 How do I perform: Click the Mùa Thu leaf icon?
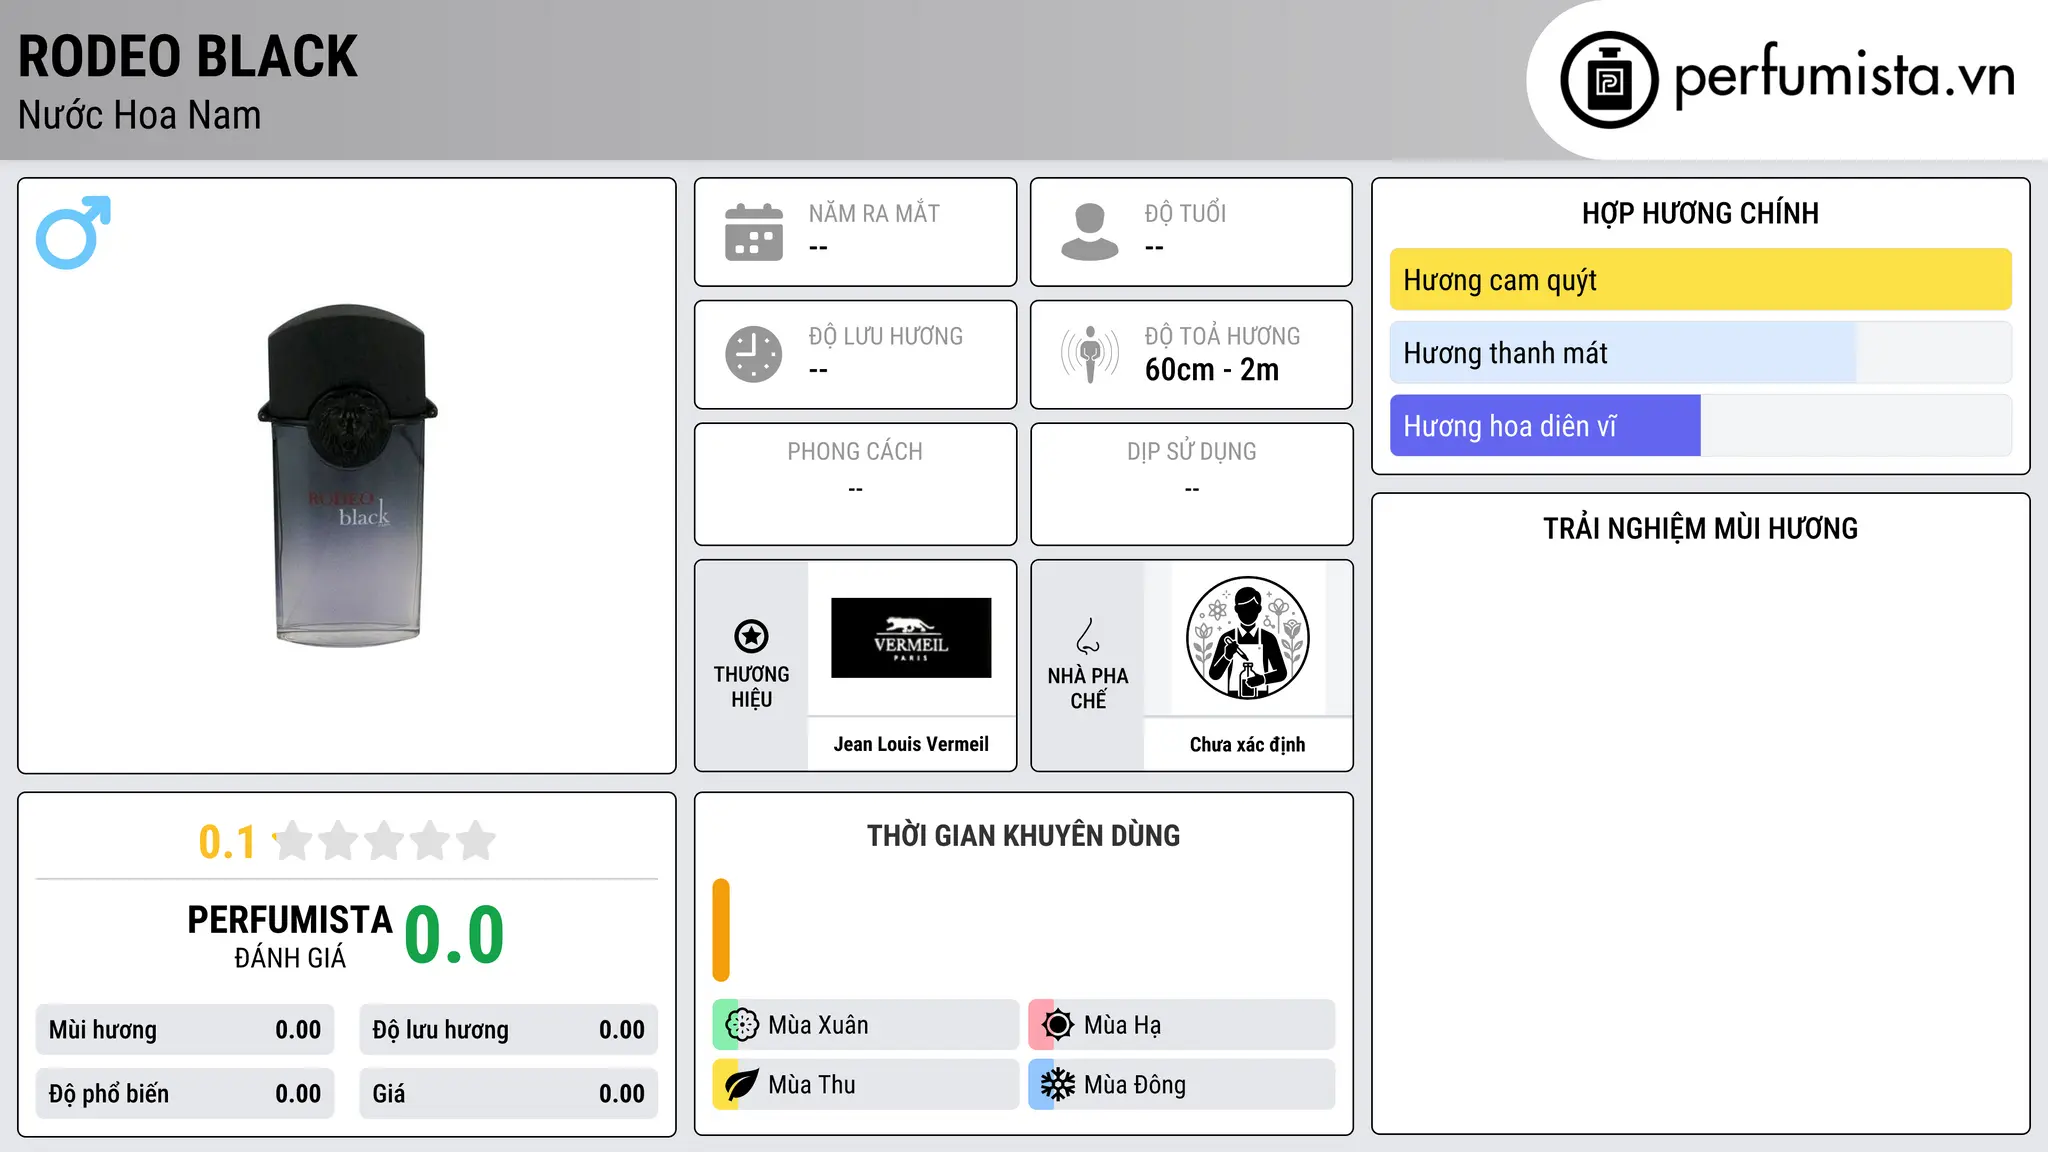click(x=742, y=1085)
